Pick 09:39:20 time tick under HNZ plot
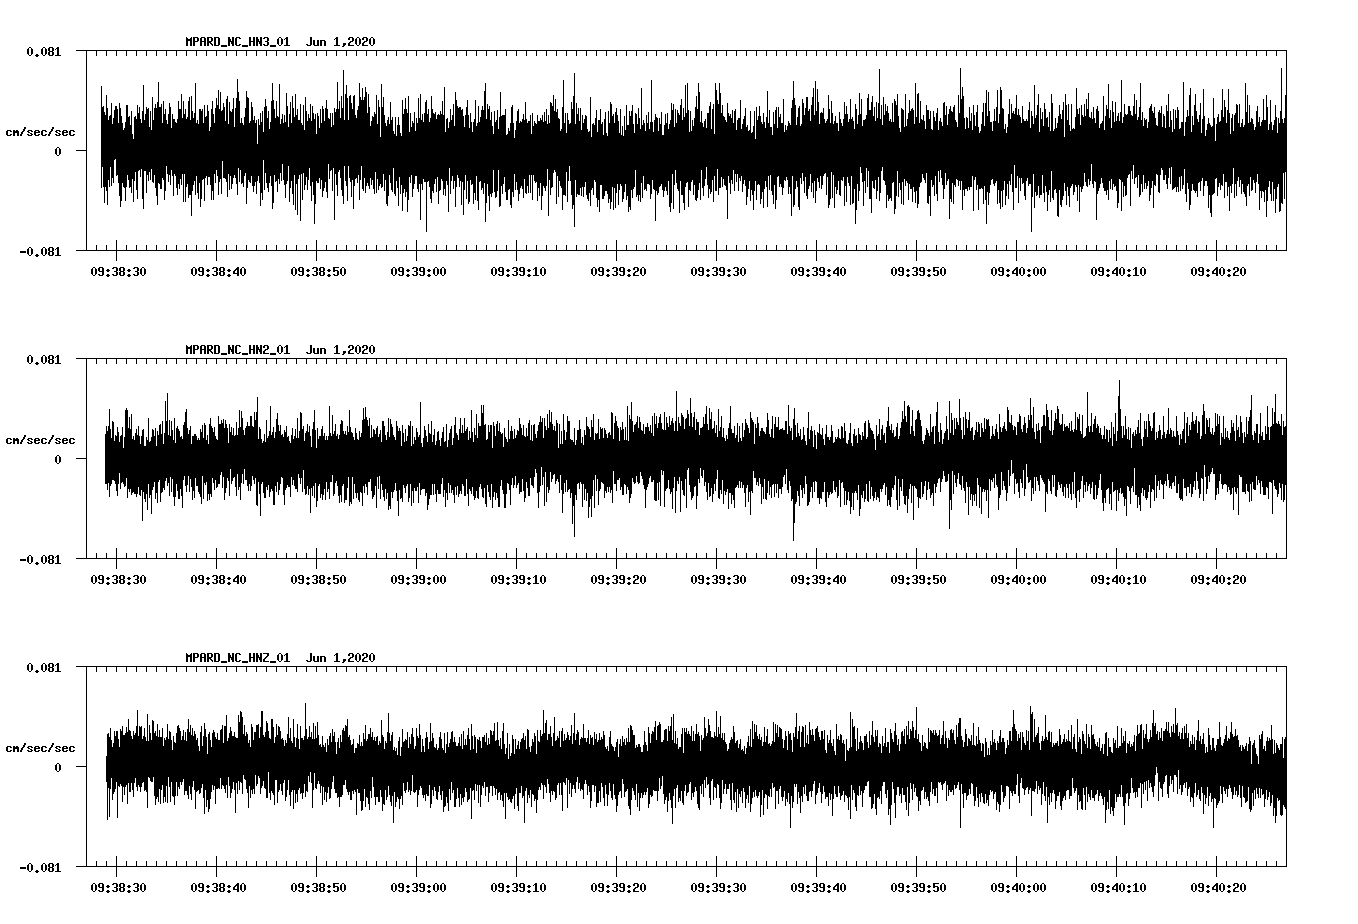 [x=618, y=887]
